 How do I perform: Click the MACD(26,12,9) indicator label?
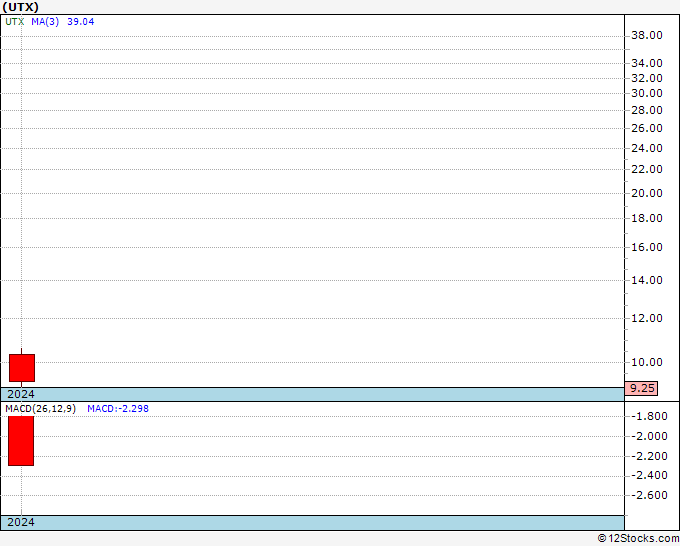click(40, 409)
